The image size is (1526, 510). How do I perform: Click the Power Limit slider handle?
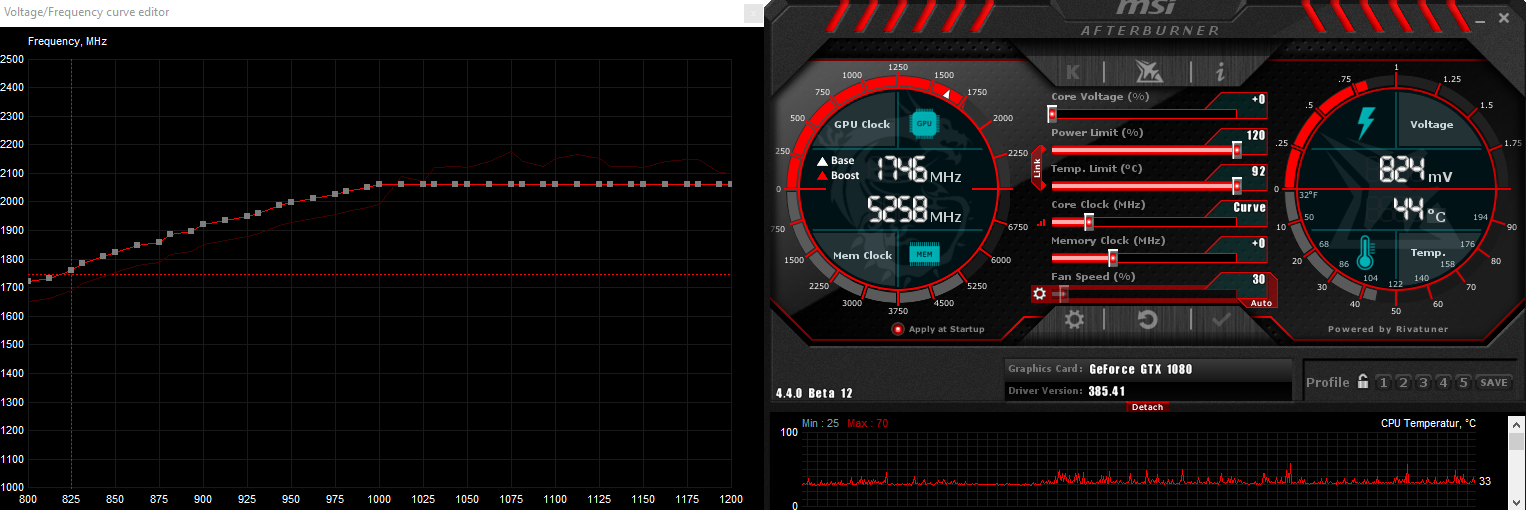(1237, 150)
